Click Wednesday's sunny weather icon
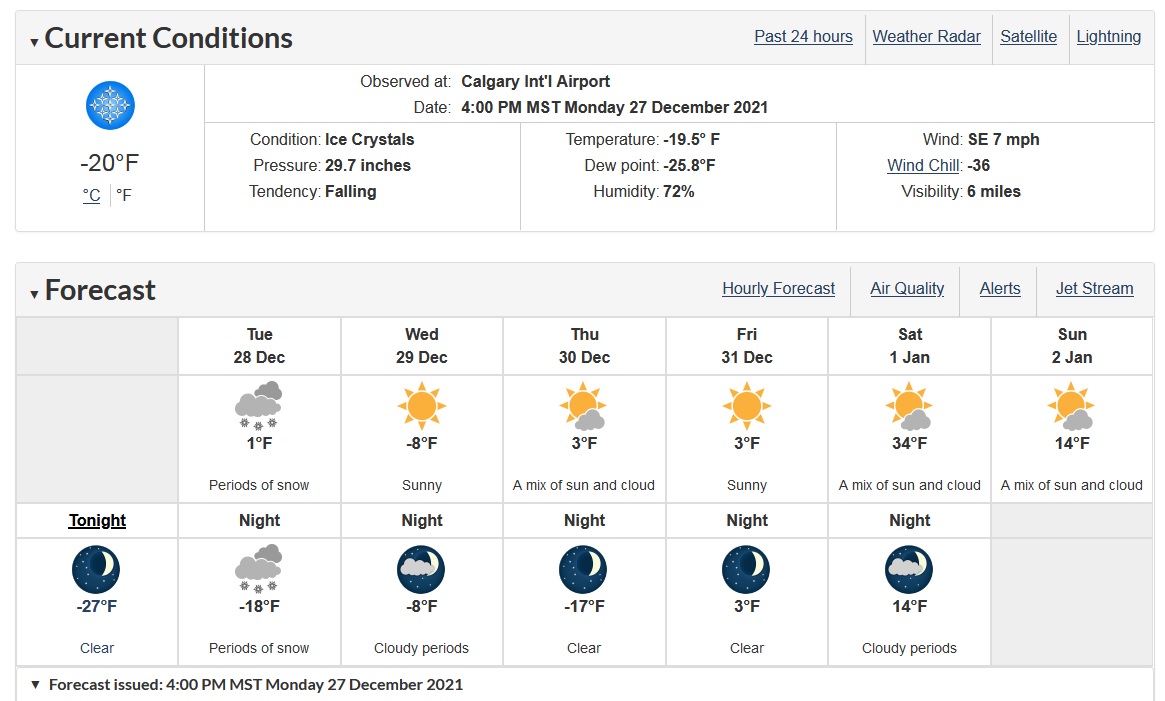The height and width of the screenshot is (701, 1165). click(421, 406)
